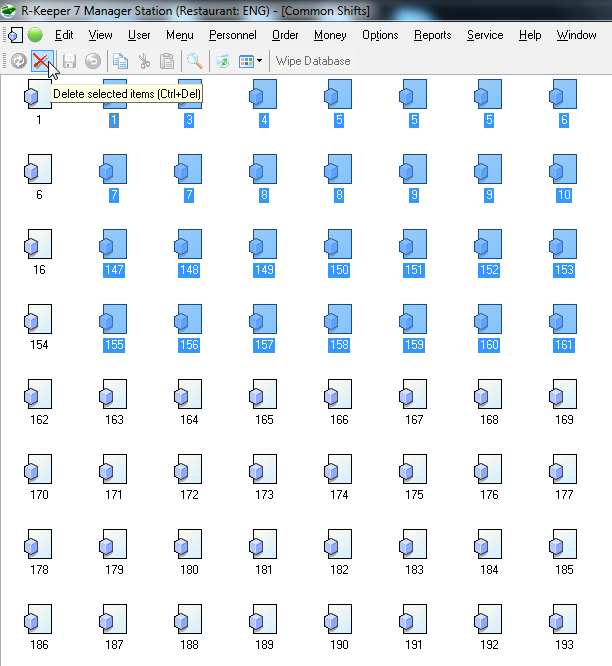Select the shift icon labeled 186

click(x=38, y=619)
